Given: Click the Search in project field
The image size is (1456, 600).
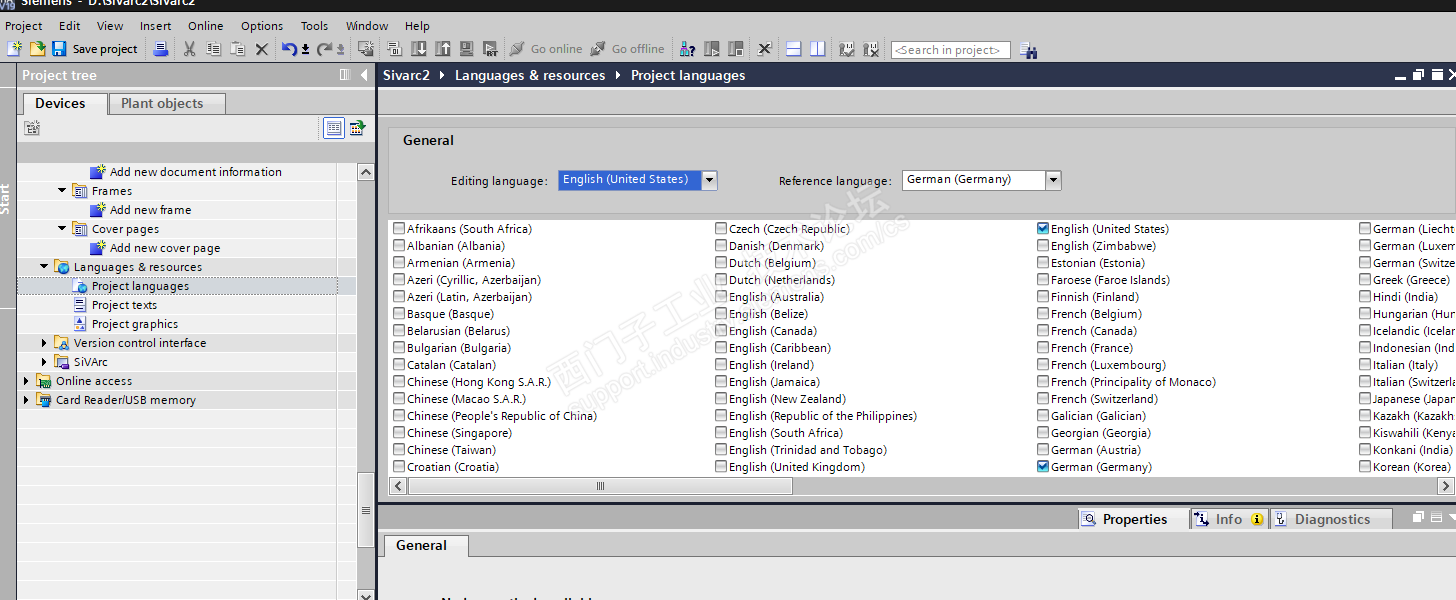Looking at the screenshot, I should coord(951,50).
